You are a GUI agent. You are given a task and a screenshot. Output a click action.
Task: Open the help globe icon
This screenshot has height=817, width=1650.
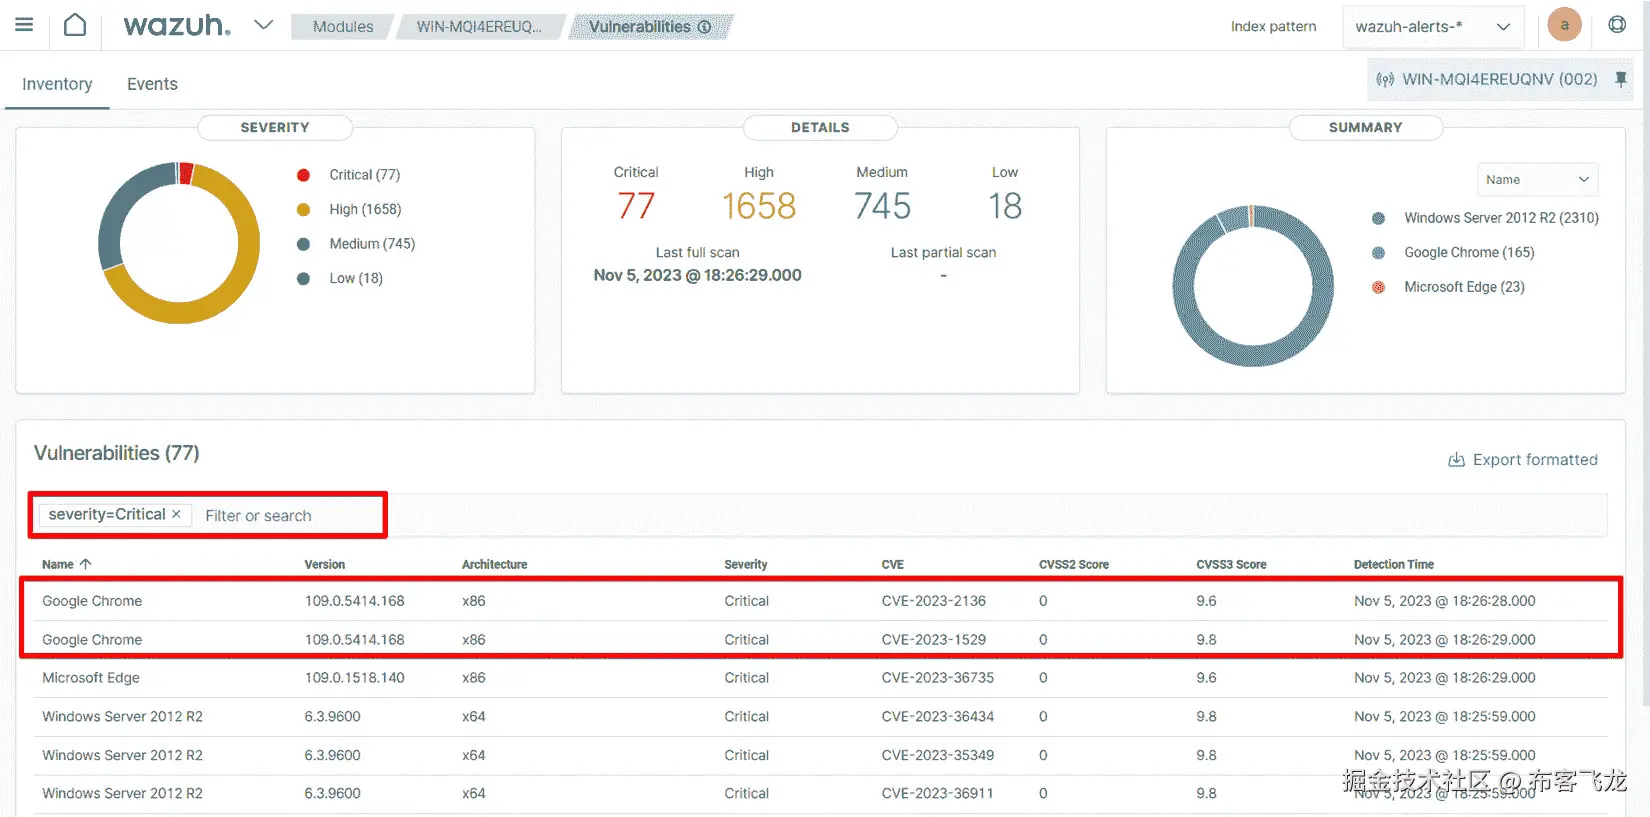[1617, 25]
